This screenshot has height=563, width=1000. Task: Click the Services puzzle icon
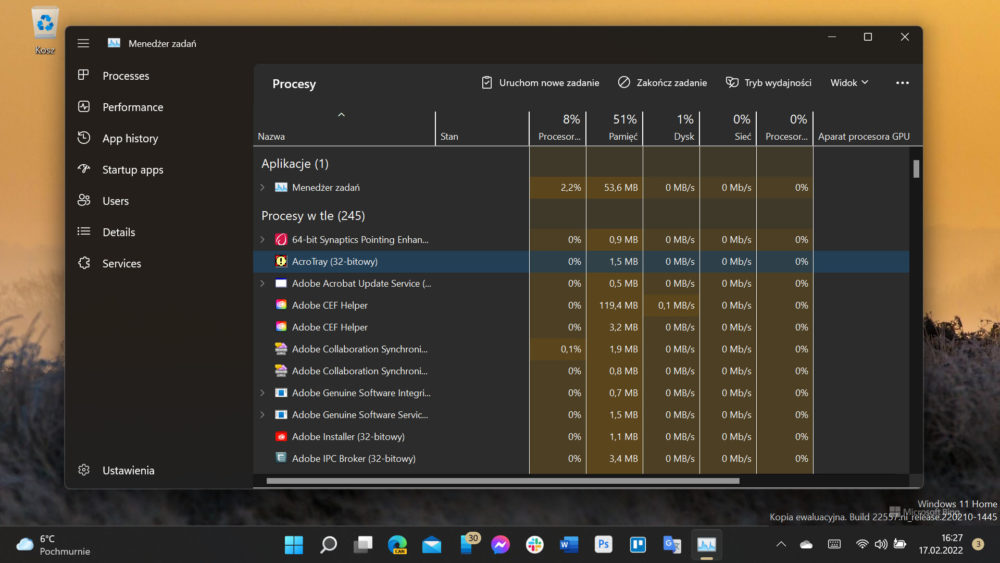coord(84,263)
